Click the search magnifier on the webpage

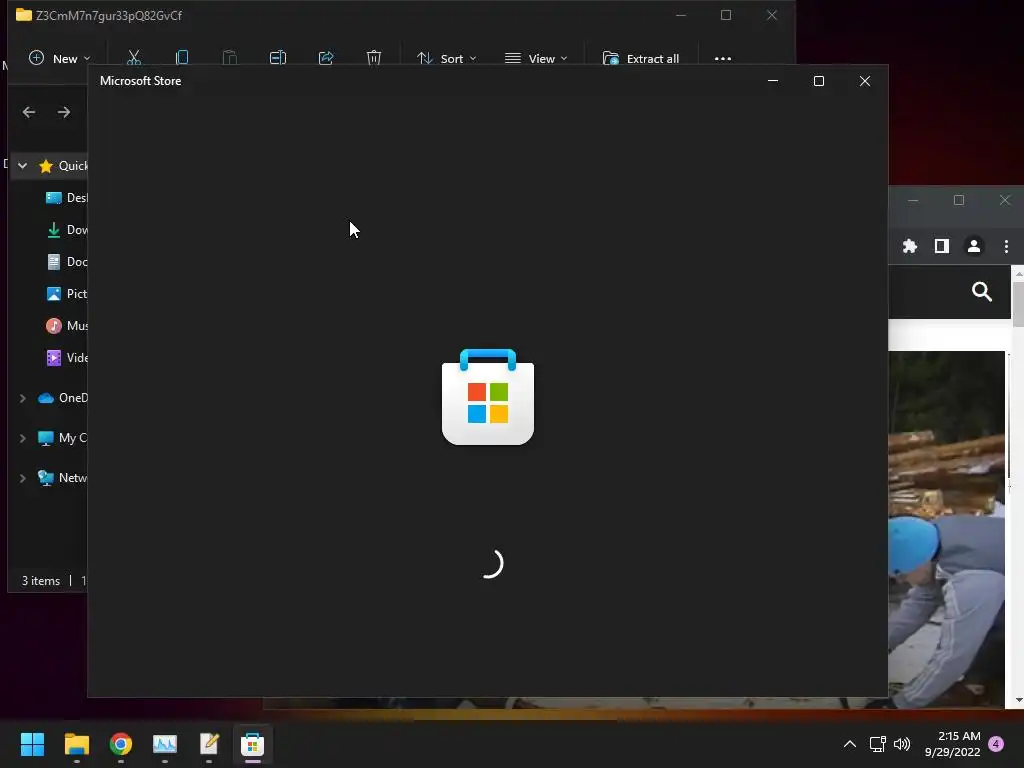[x=982, y=292]
